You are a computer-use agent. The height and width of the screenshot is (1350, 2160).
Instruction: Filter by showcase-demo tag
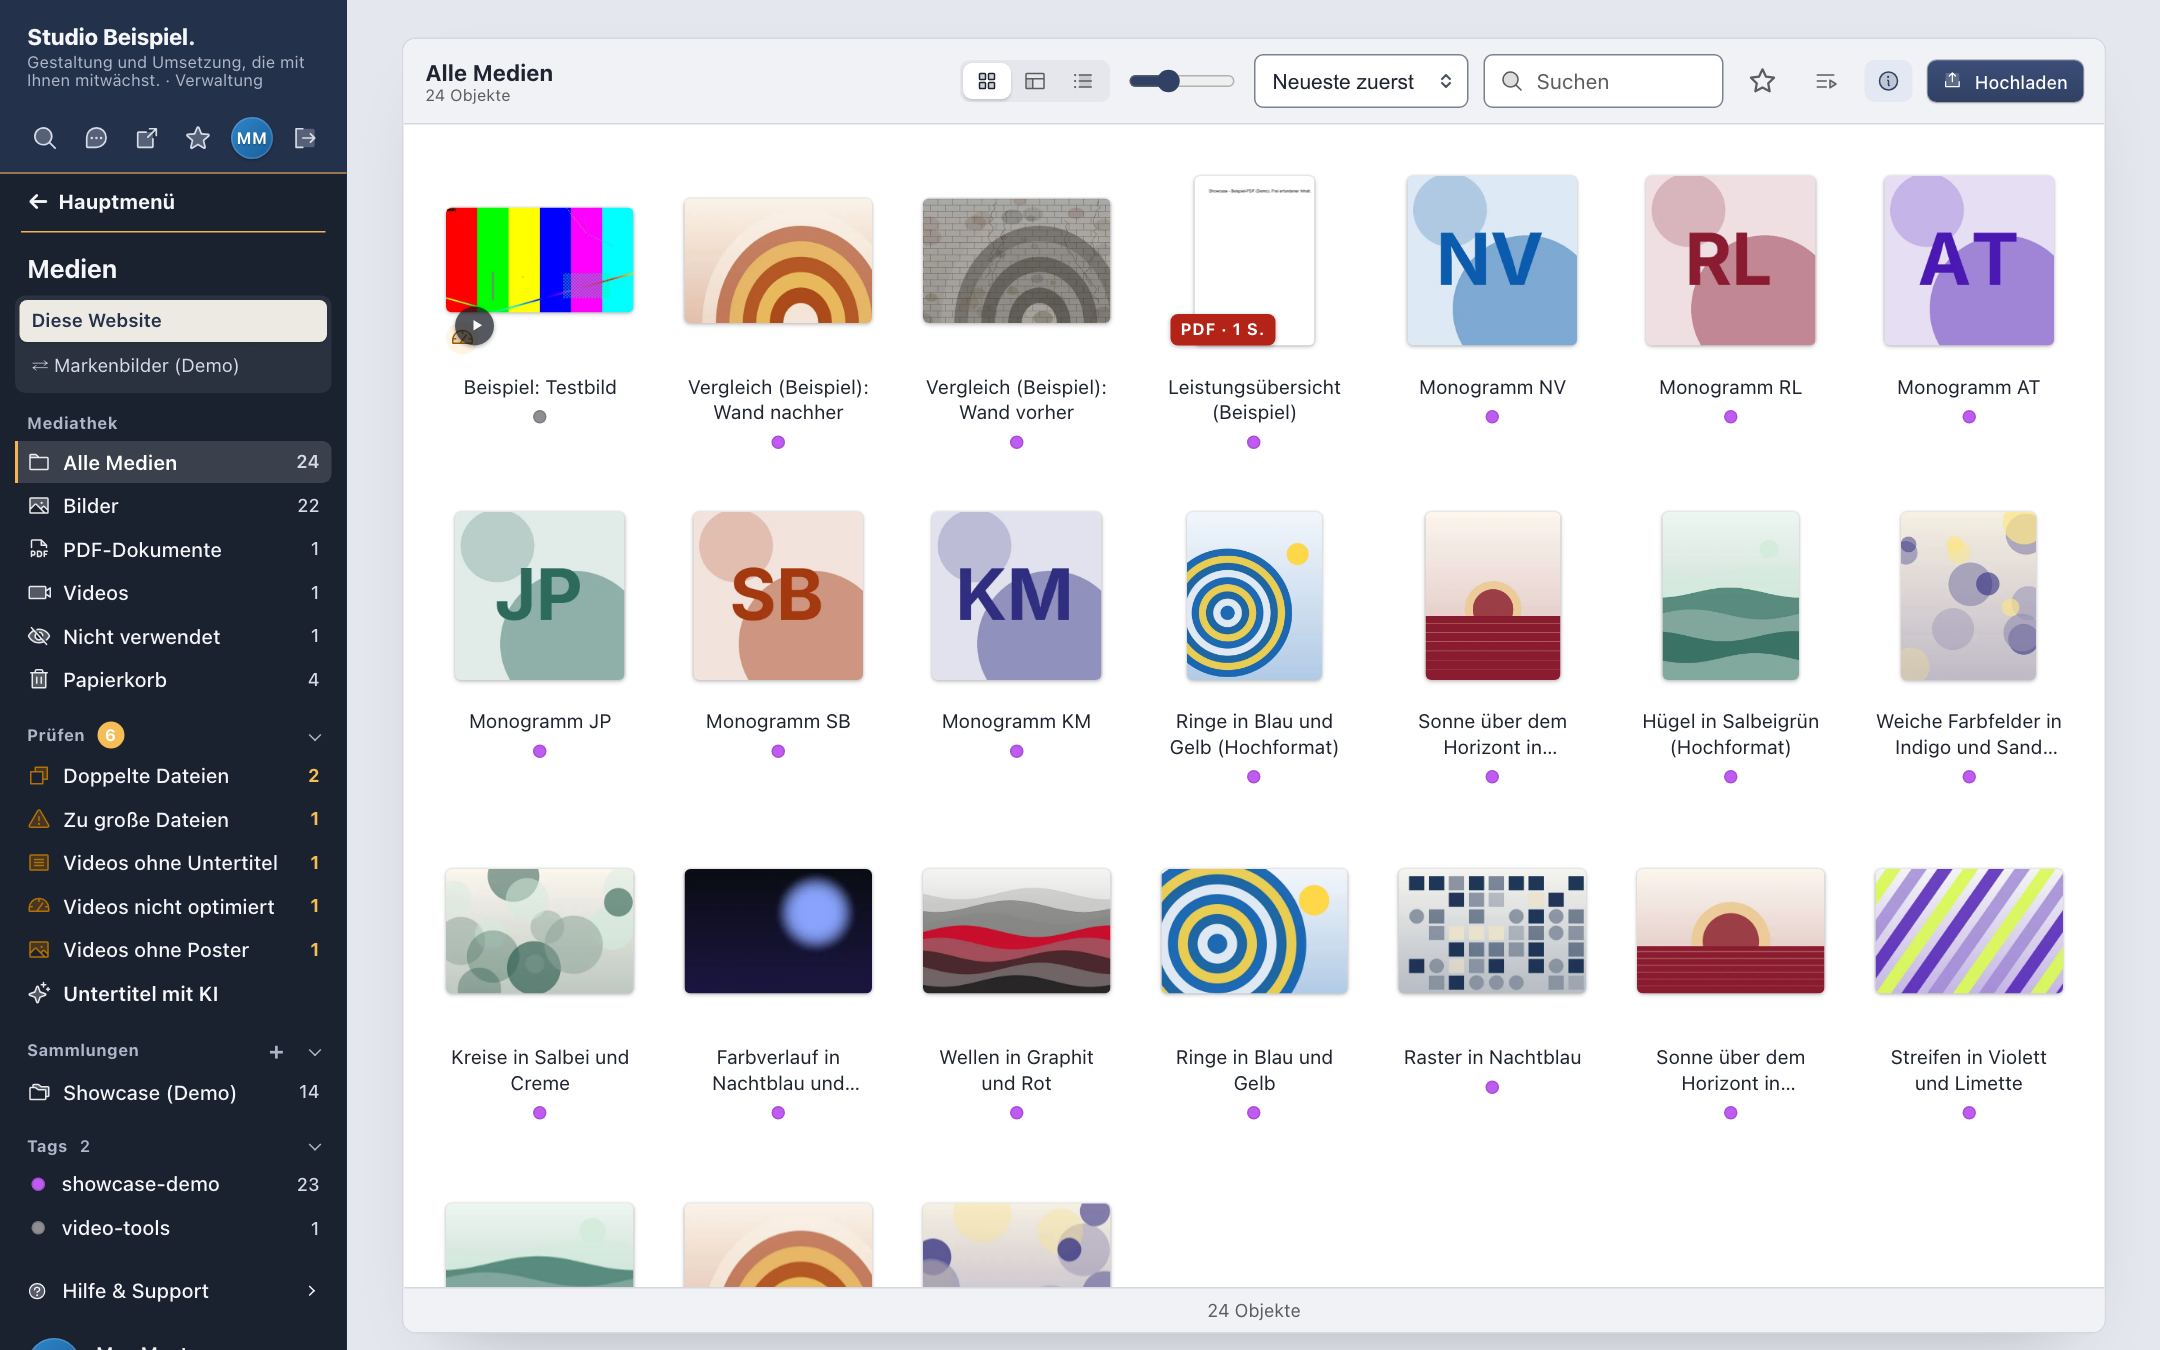[173, 1184]
